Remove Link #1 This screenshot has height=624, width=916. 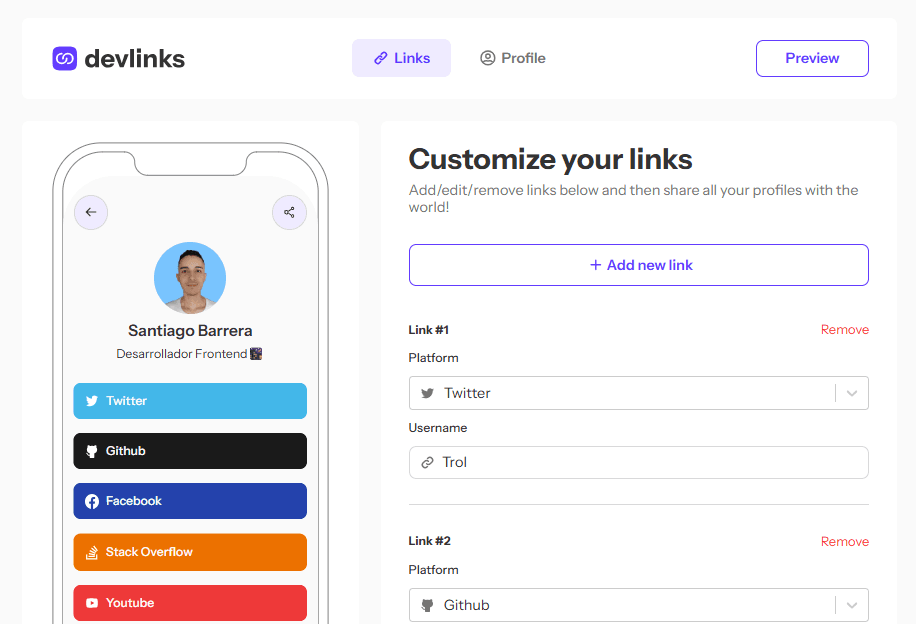point(845,330)
